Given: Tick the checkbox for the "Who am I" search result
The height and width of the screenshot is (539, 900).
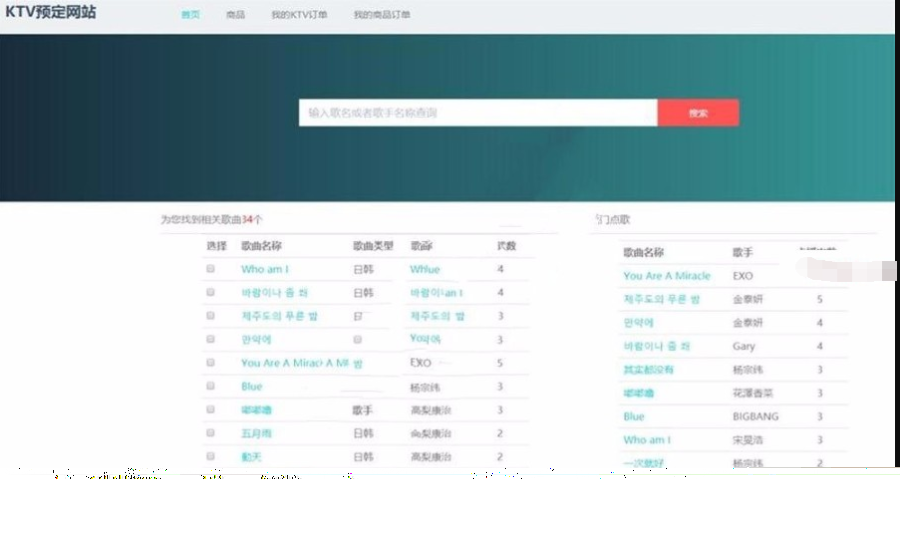Looking at the screenshot, I should [211, 269].
